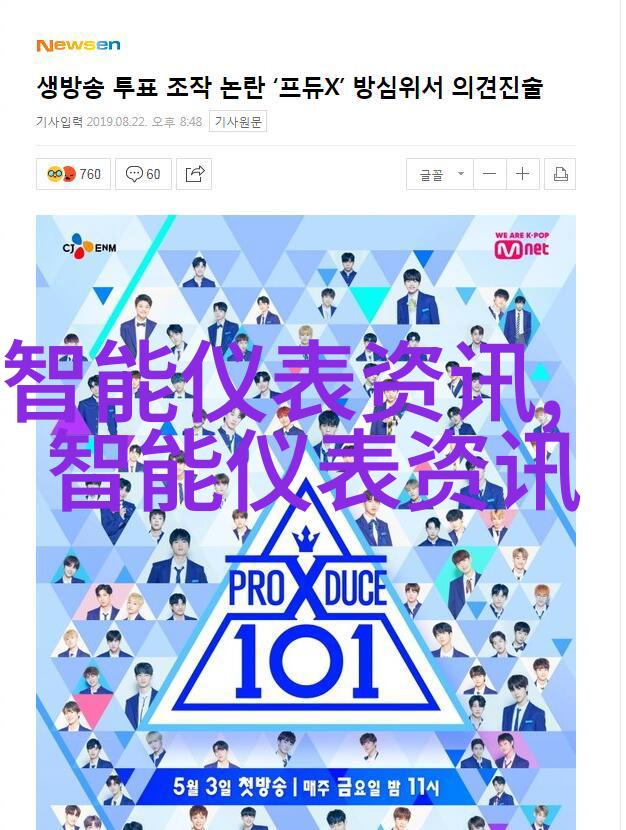
Task: Click the Mnet logo on poster
Action: point(522,245)
